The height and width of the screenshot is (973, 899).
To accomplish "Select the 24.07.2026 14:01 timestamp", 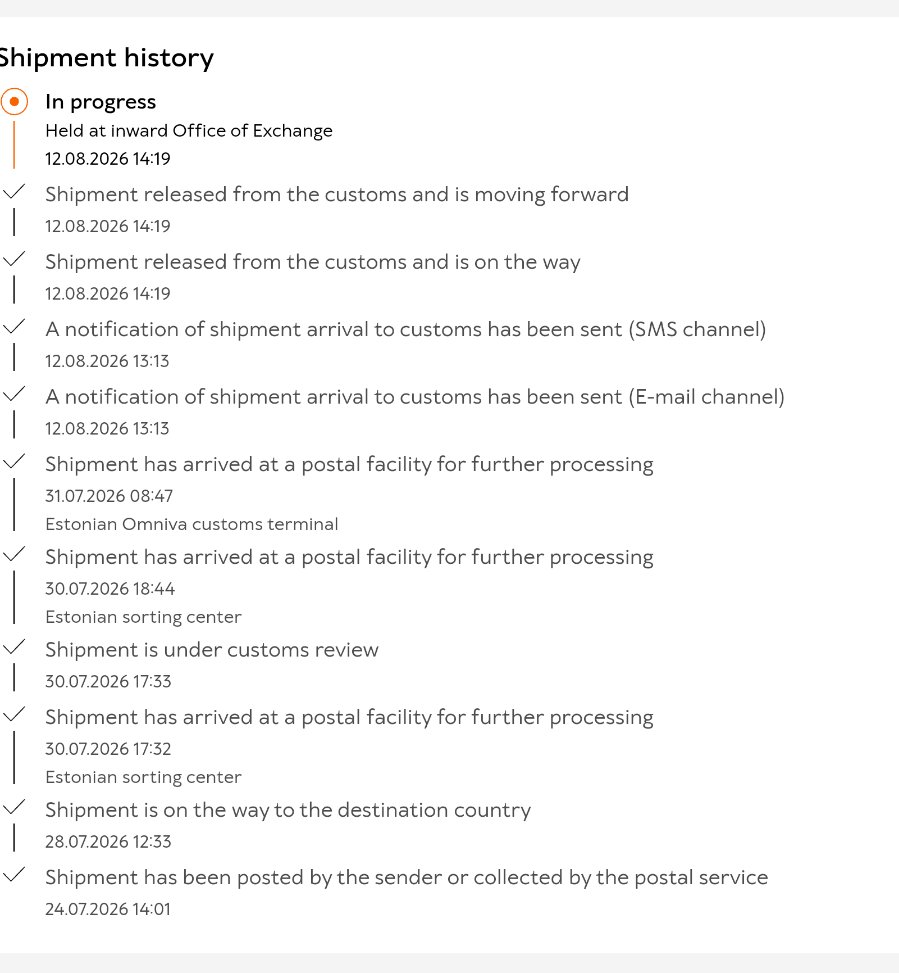I will coord(108,909).
